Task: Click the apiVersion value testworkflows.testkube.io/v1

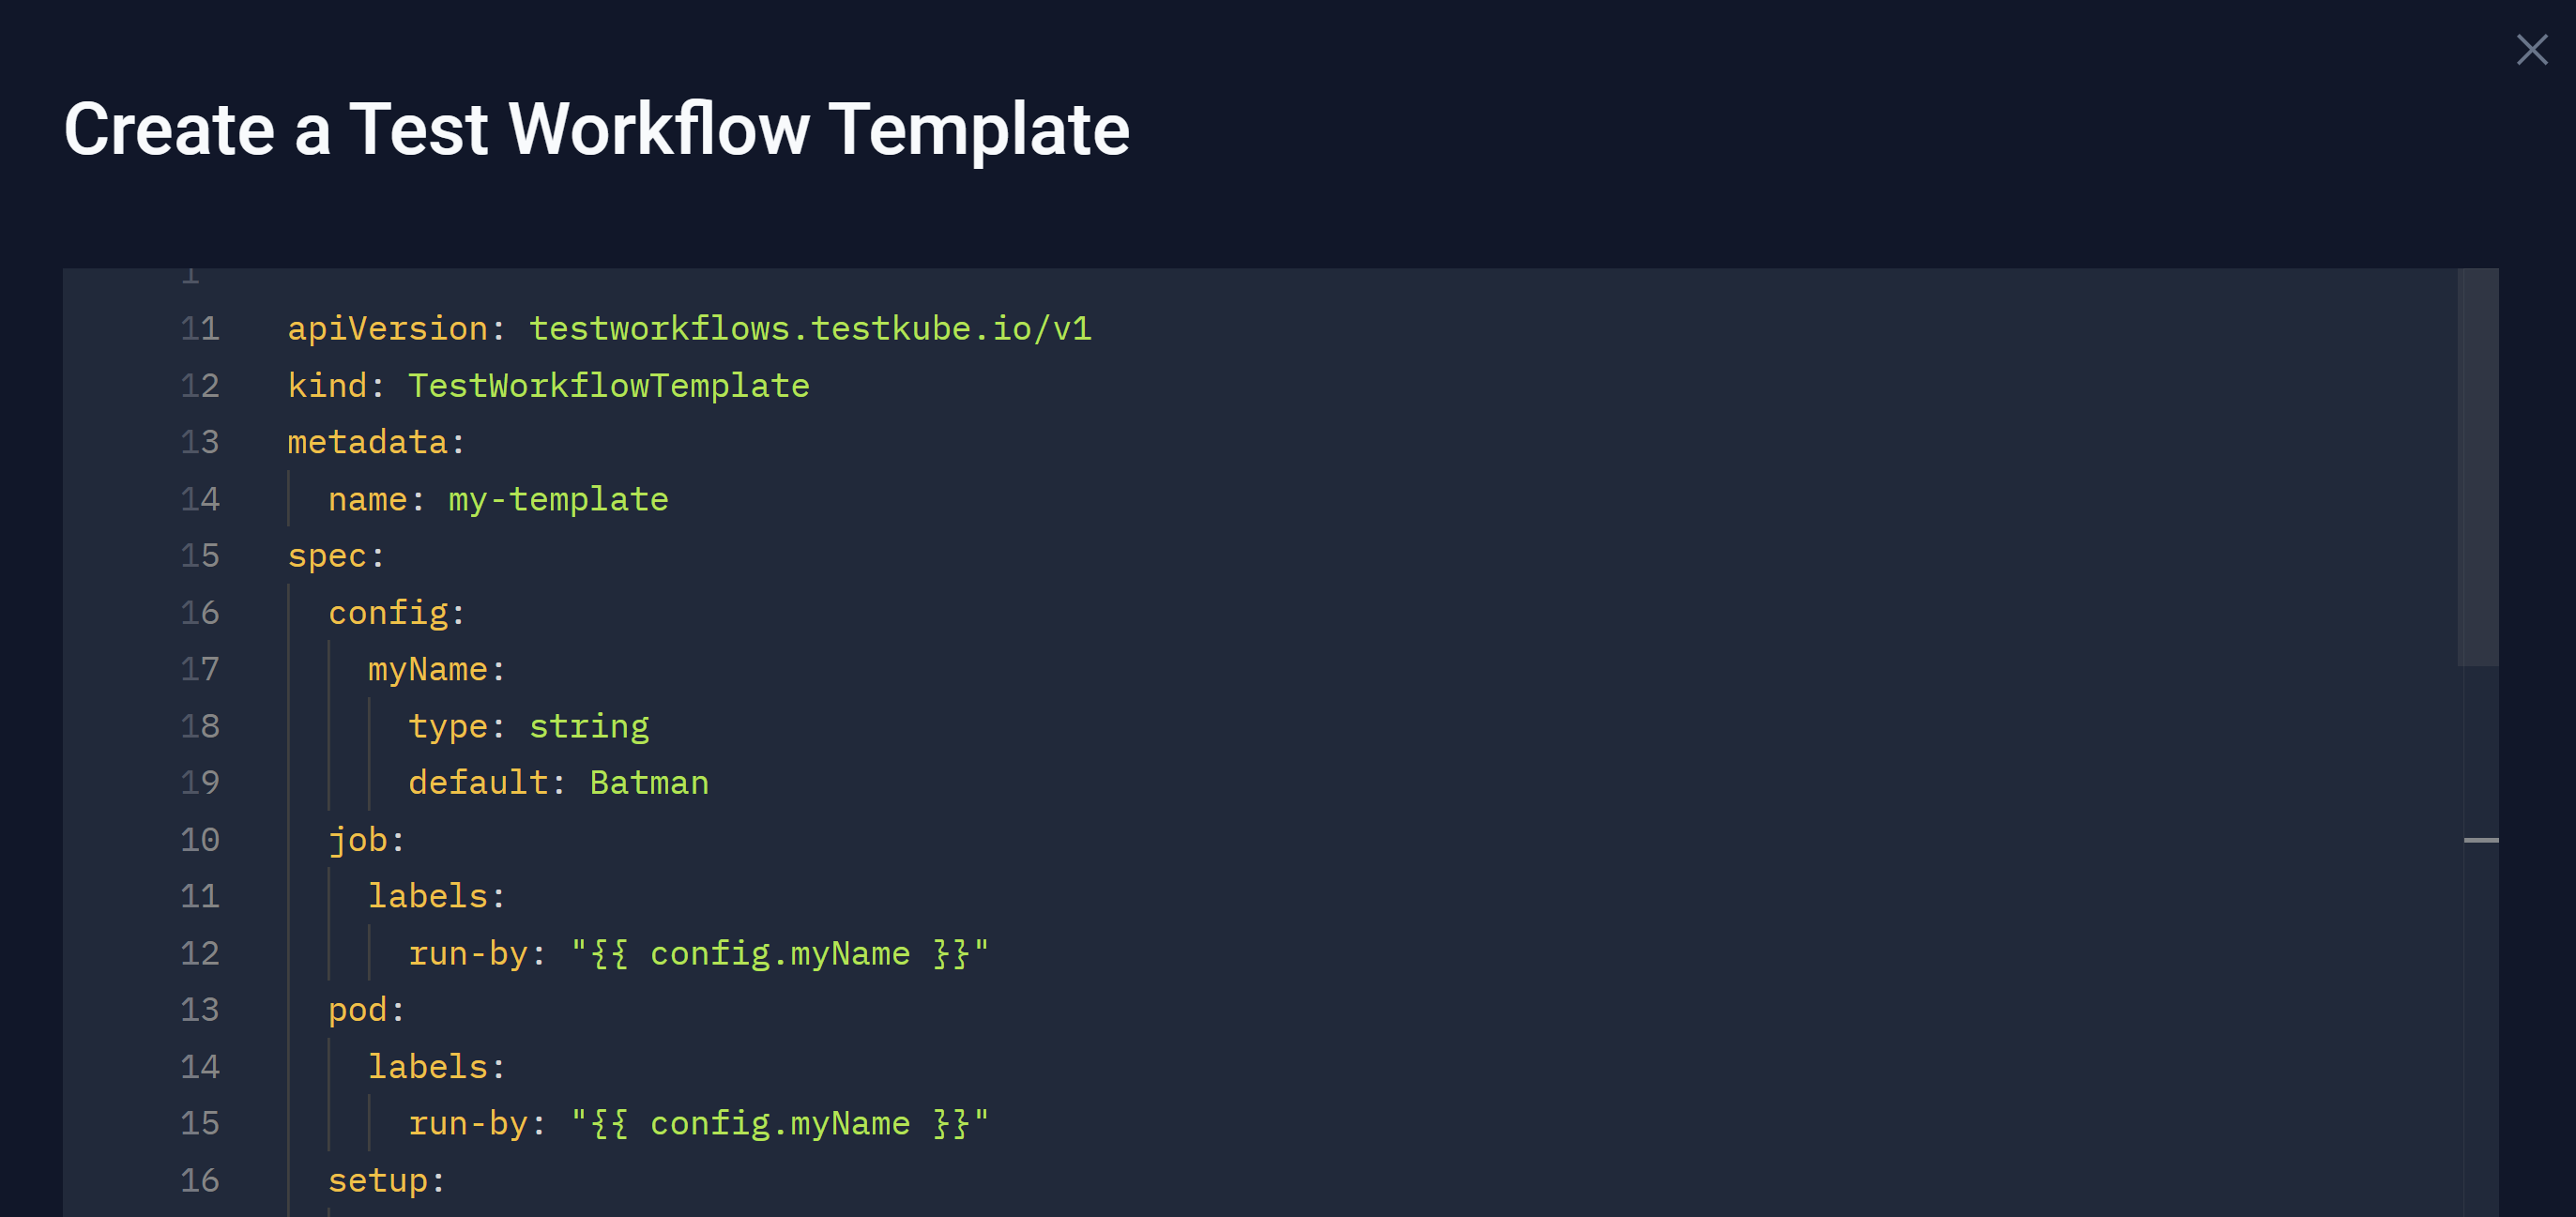Action: point(810,328)
